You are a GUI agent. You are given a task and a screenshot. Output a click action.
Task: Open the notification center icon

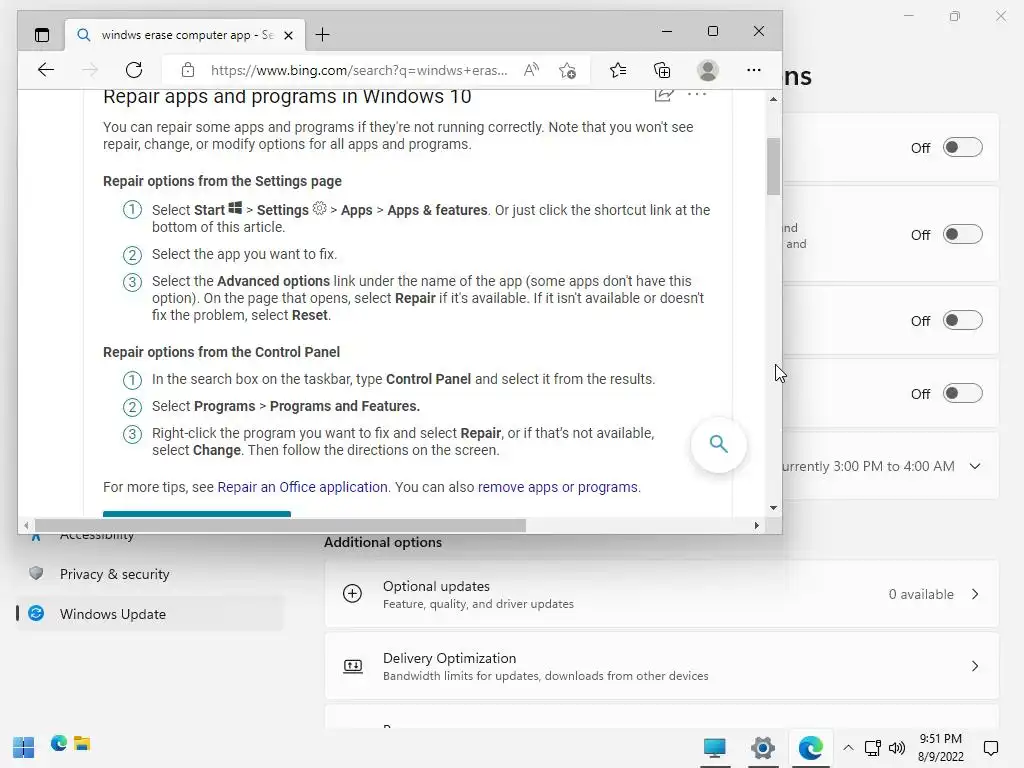[991, 748]
